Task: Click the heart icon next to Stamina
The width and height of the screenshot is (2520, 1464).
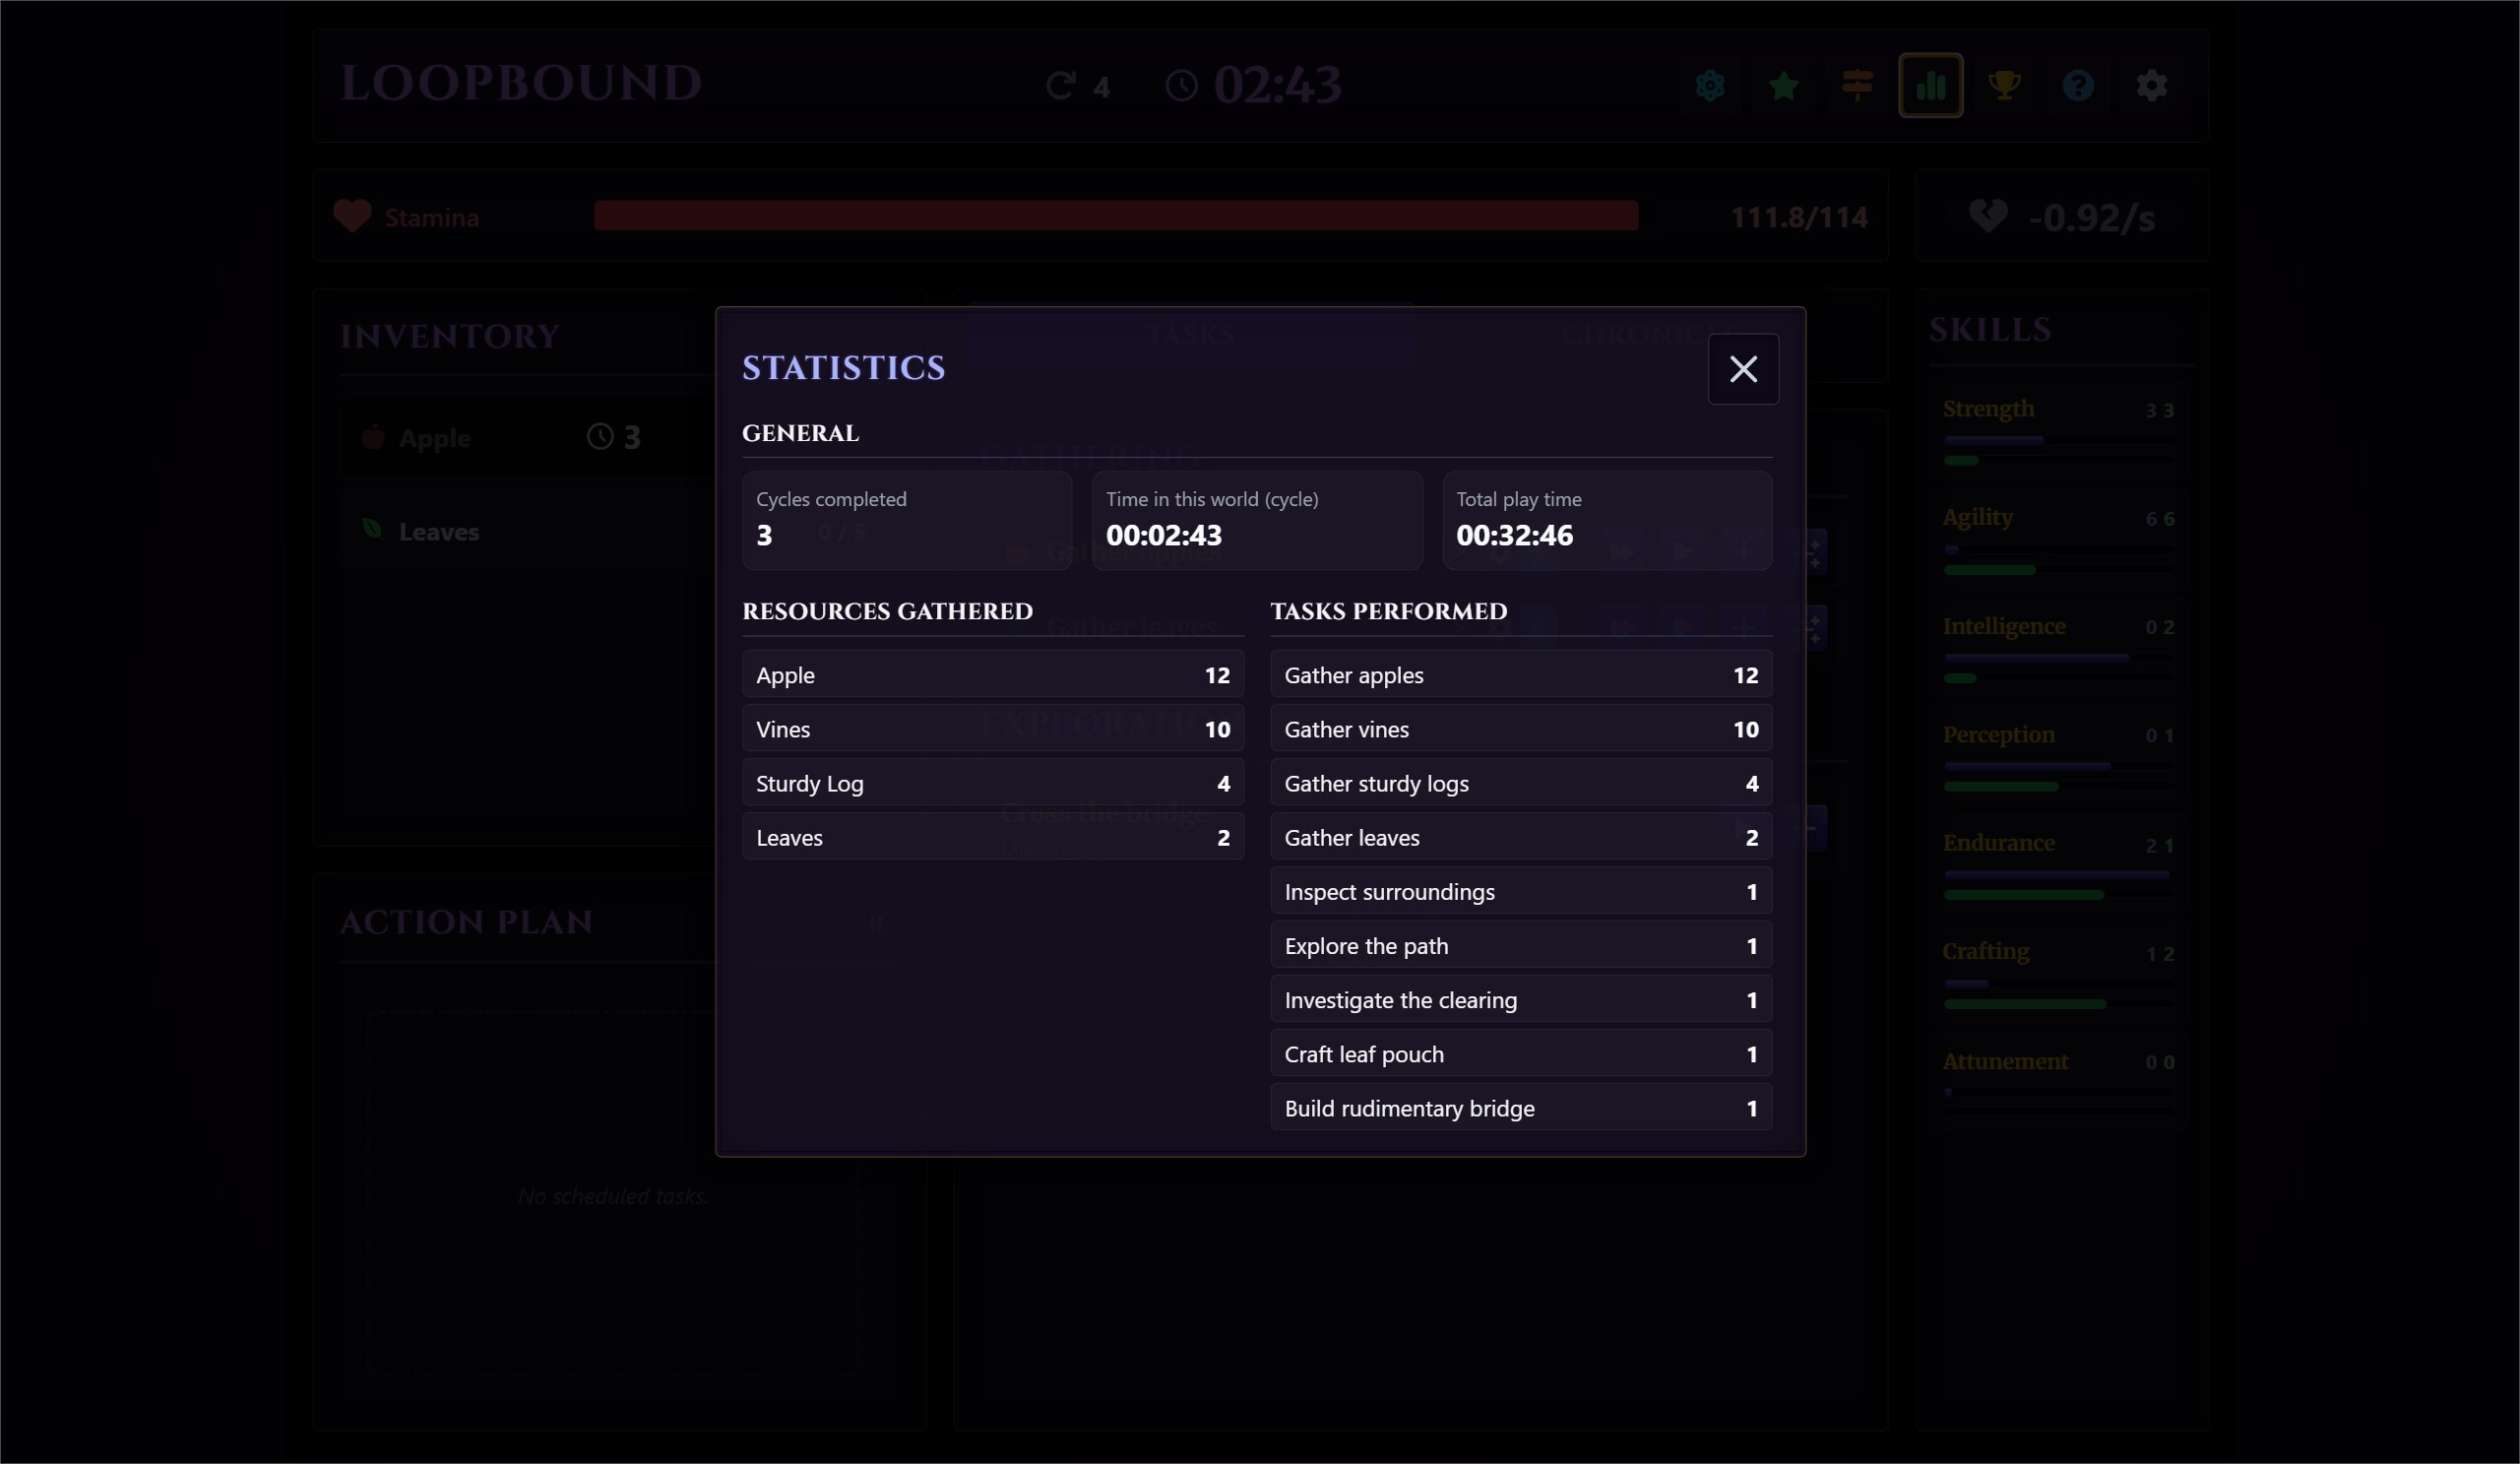Action: point(352,216)
